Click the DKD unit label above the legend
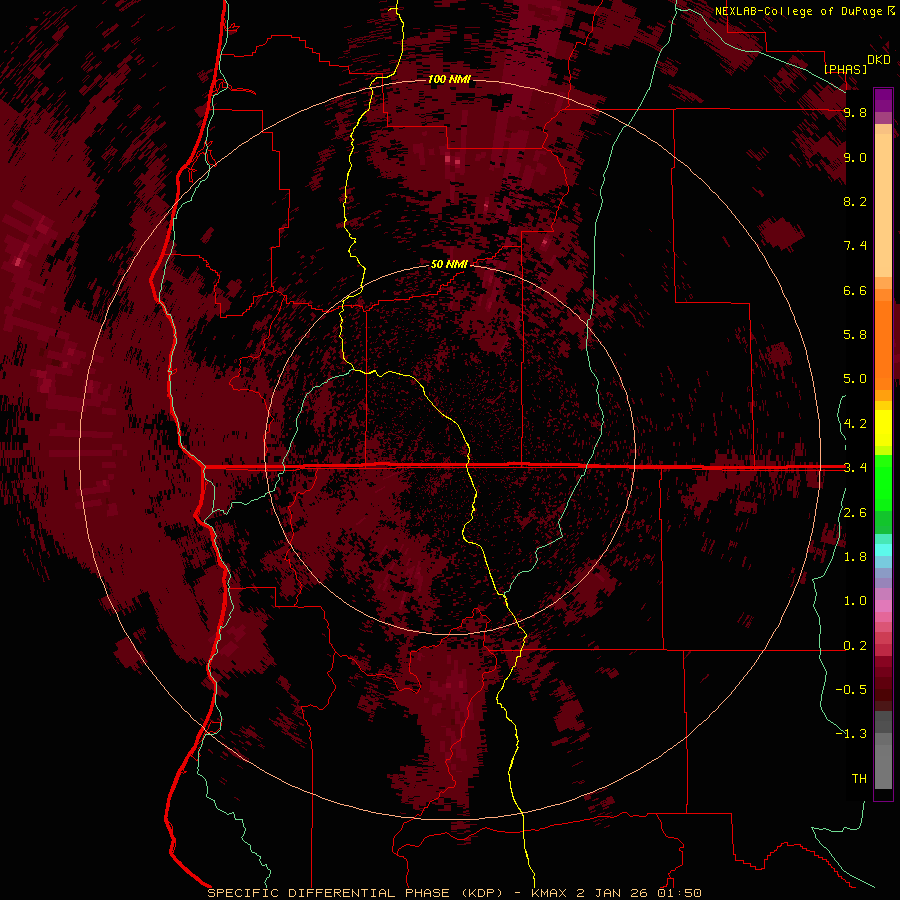This screenshot has height=900, width=900. [x=879, y=60]
